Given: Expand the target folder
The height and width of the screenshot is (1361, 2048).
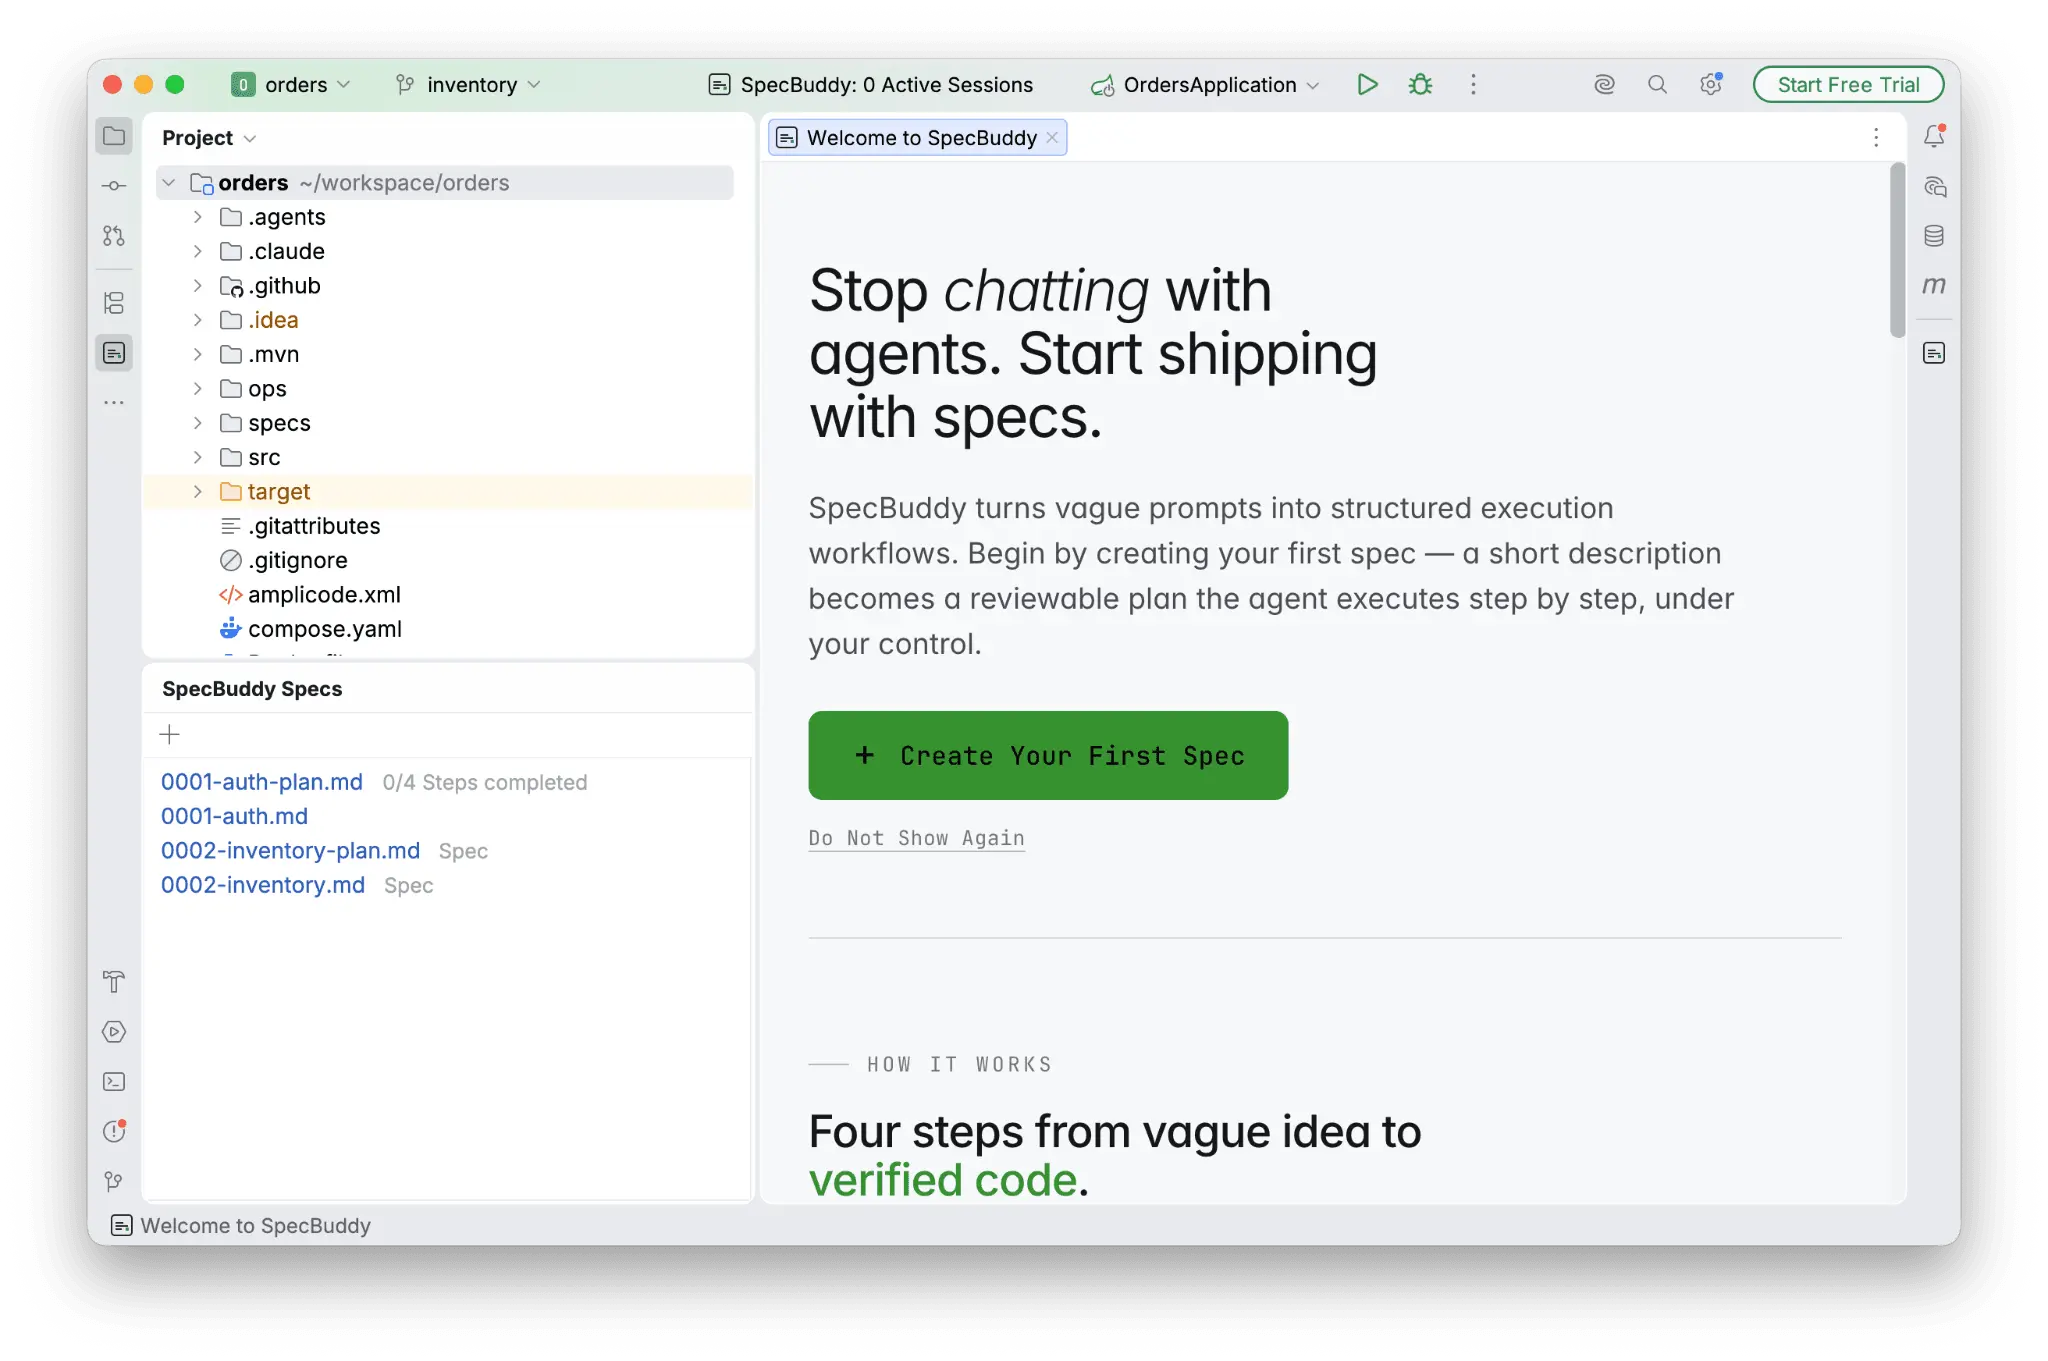Looking at the screenshot, I should pos(198,492).
